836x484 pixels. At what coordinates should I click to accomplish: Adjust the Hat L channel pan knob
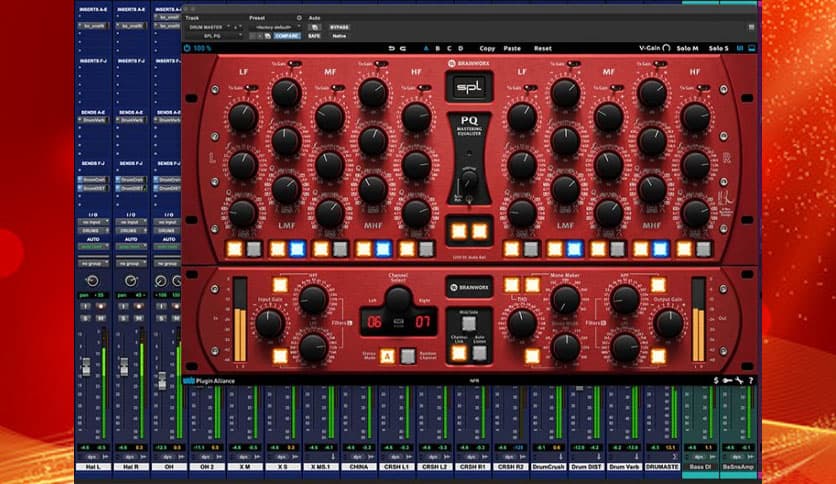(x=92, y=280)
